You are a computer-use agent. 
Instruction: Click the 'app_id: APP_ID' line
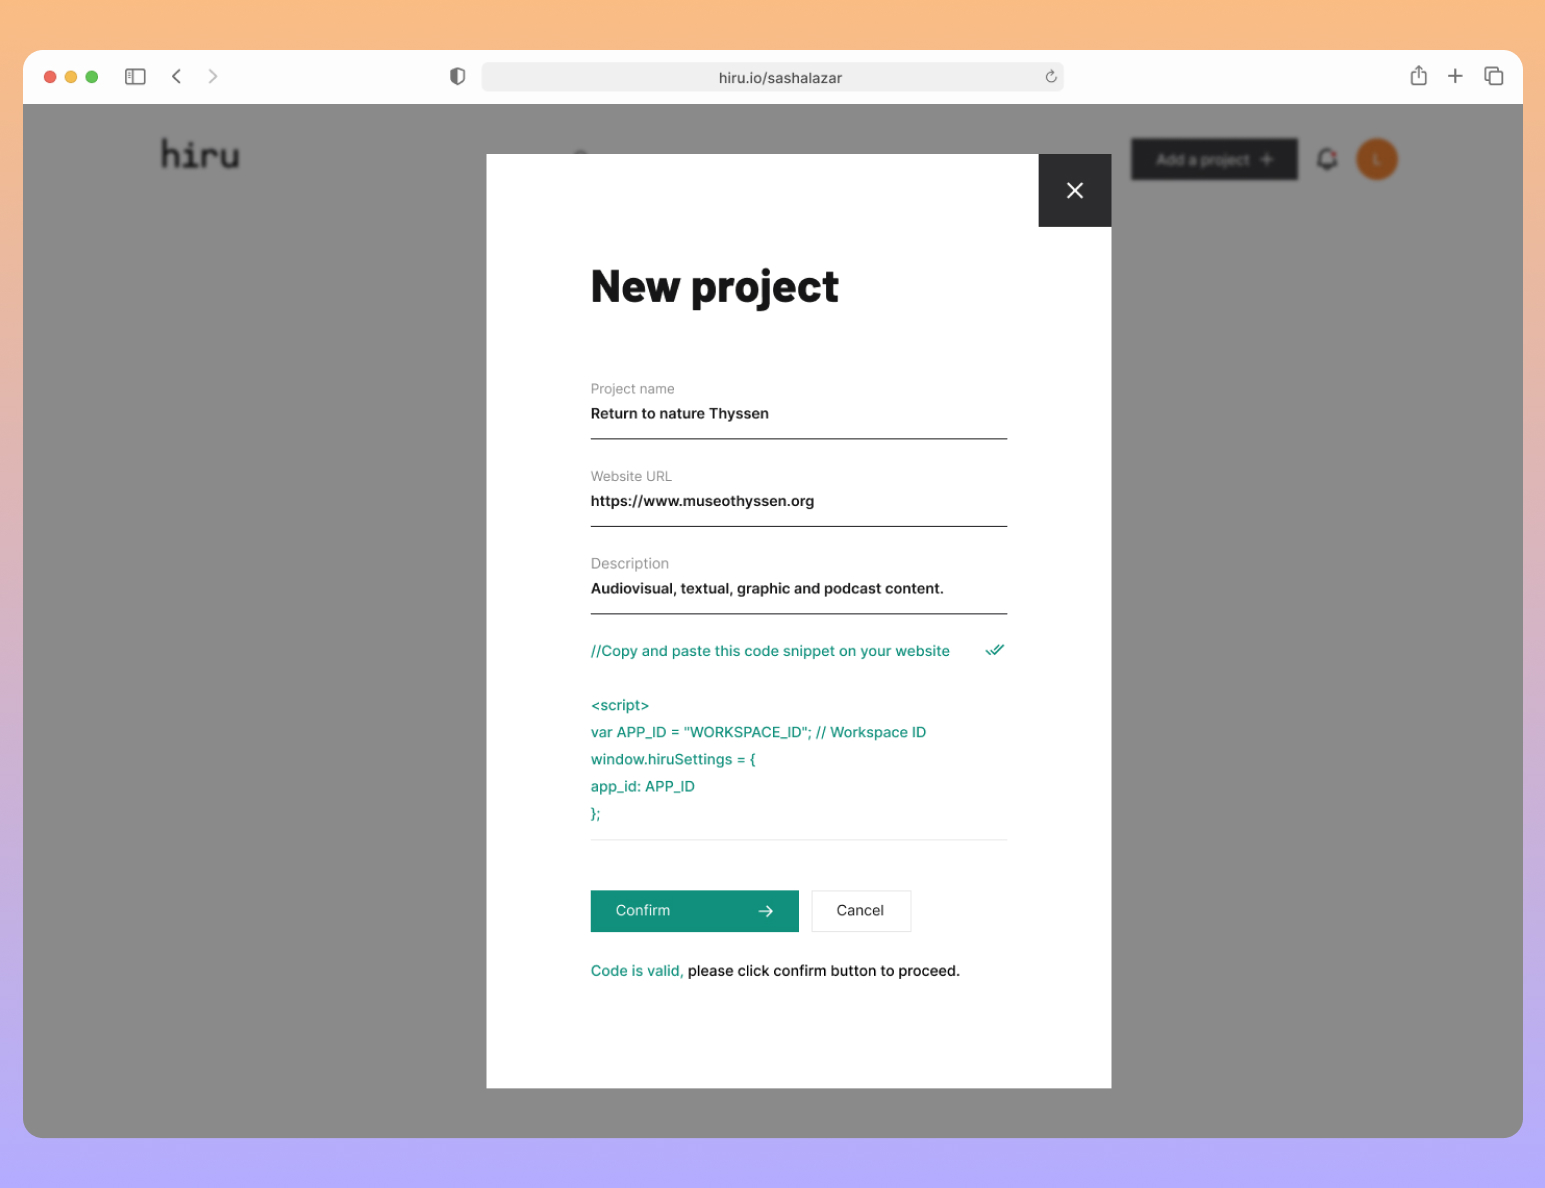point(642,786)
